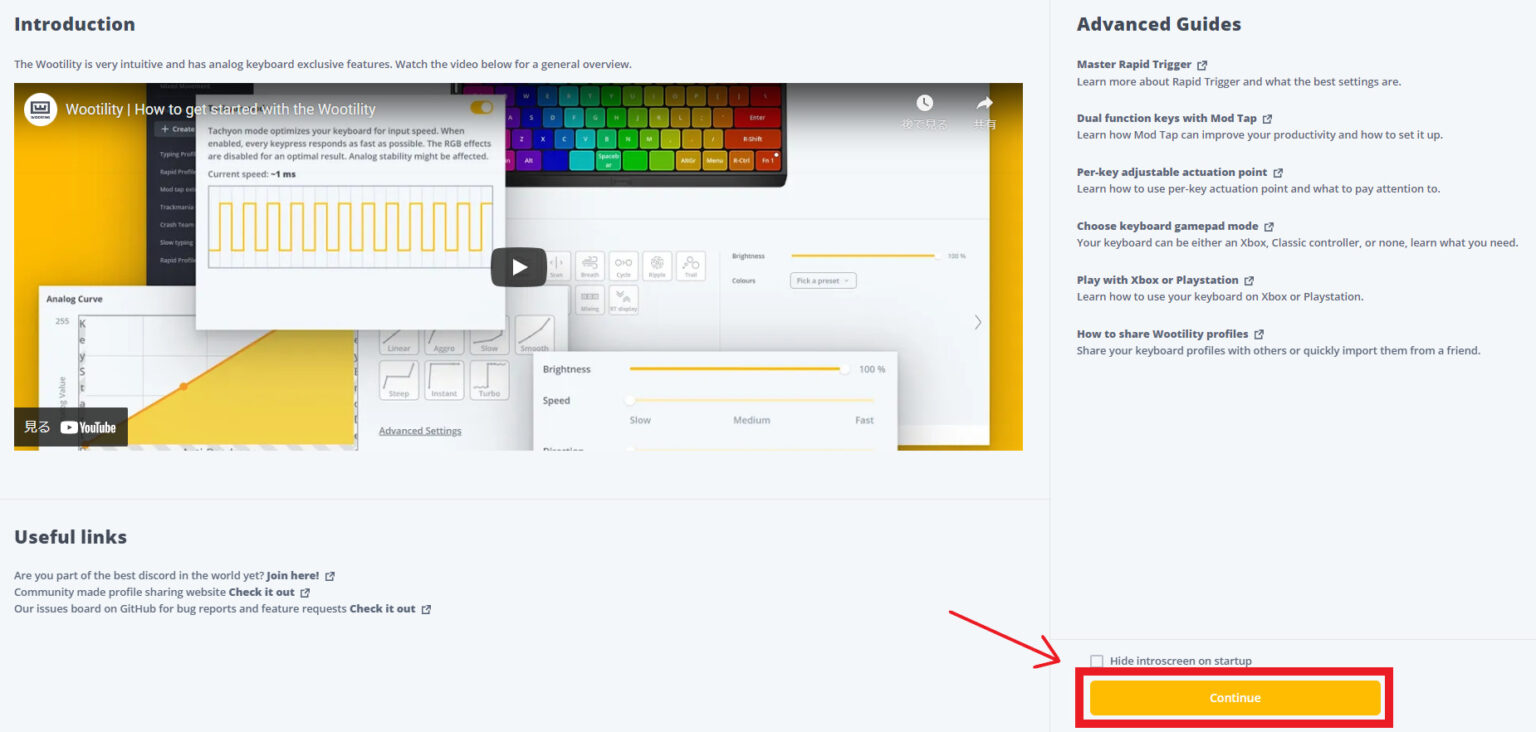
Task: Click text 'Learn more about Rapid Trigger and what the best settings are.'
Action: 1239,81
